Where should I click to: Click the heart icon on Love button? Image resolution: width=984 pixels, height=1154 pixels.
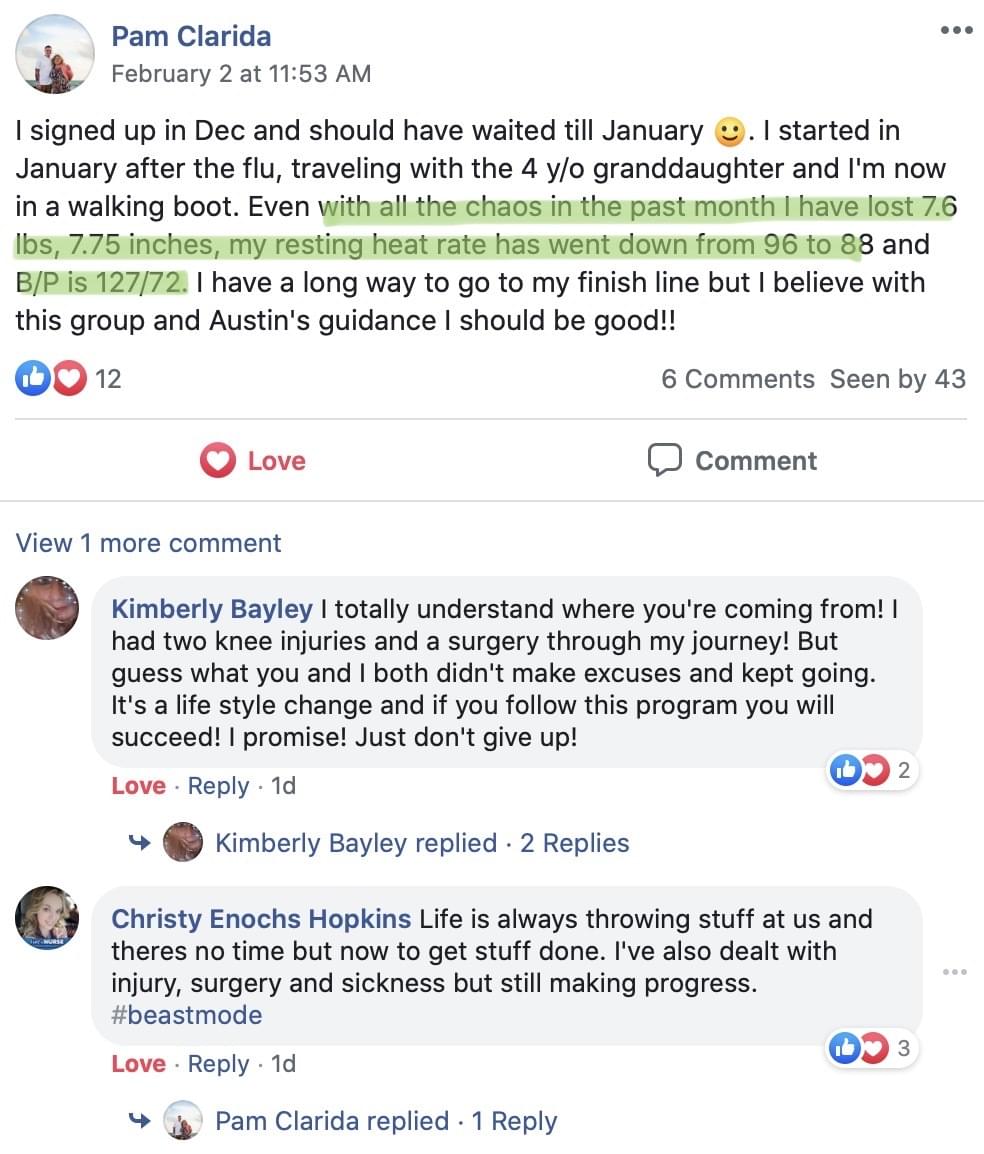coord(216,460)
